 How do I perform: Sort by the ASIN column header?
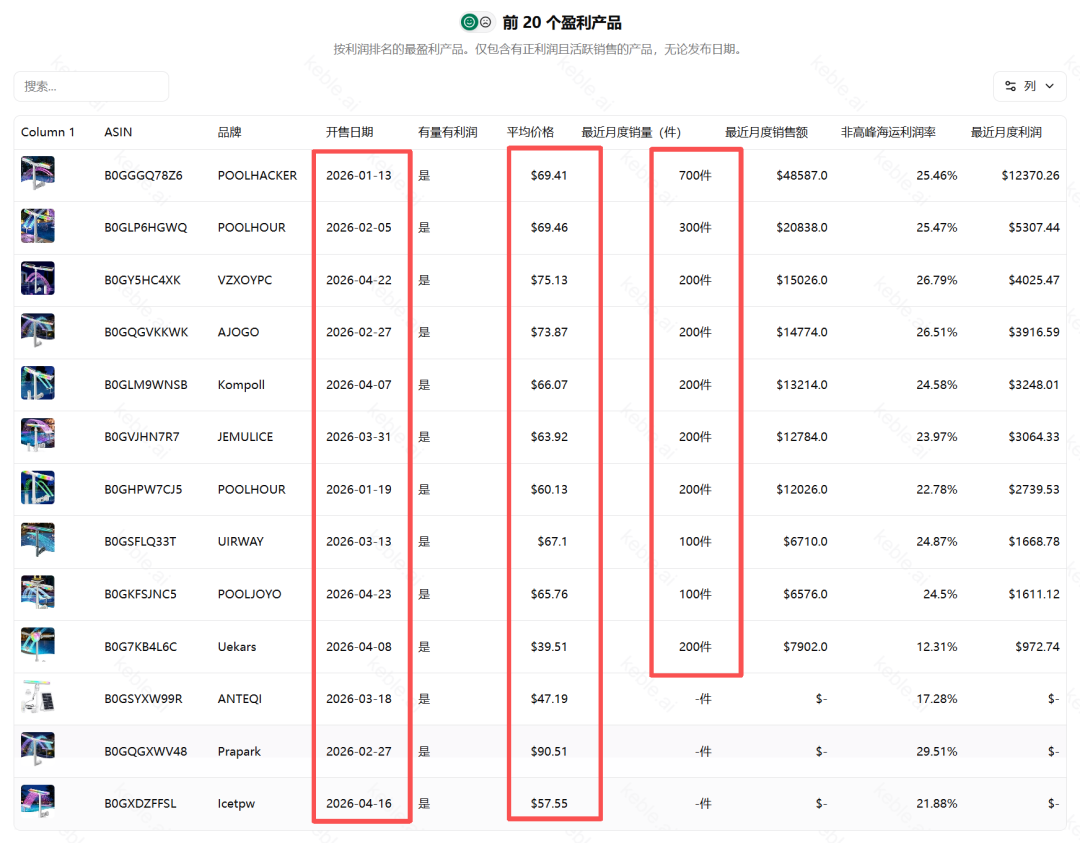click(x=118, y=132)
